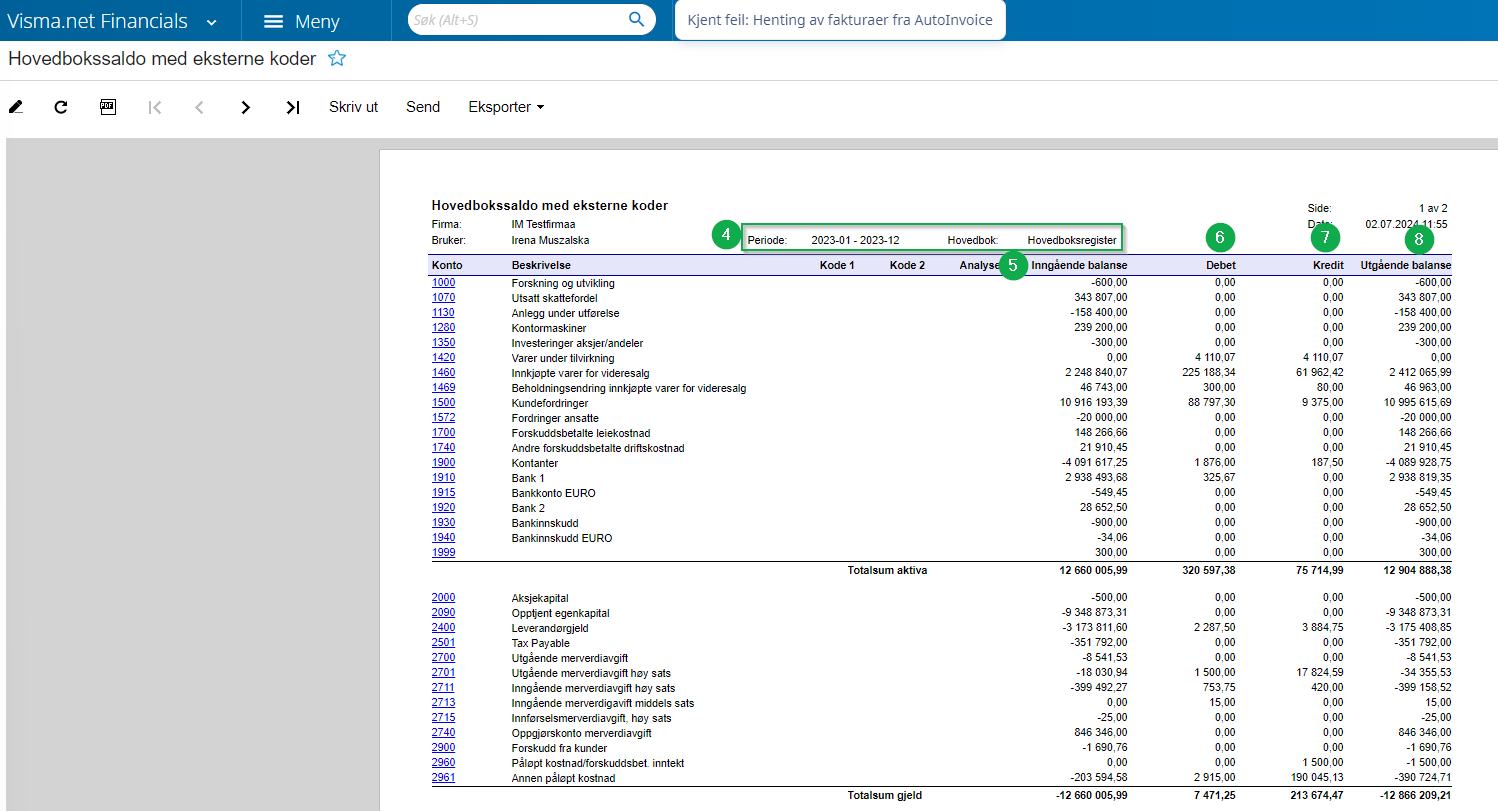Viewport: 1498px width, 811px height.
Task: Open account link 2000 Aksjekapital
Action: tap(443, 598)
